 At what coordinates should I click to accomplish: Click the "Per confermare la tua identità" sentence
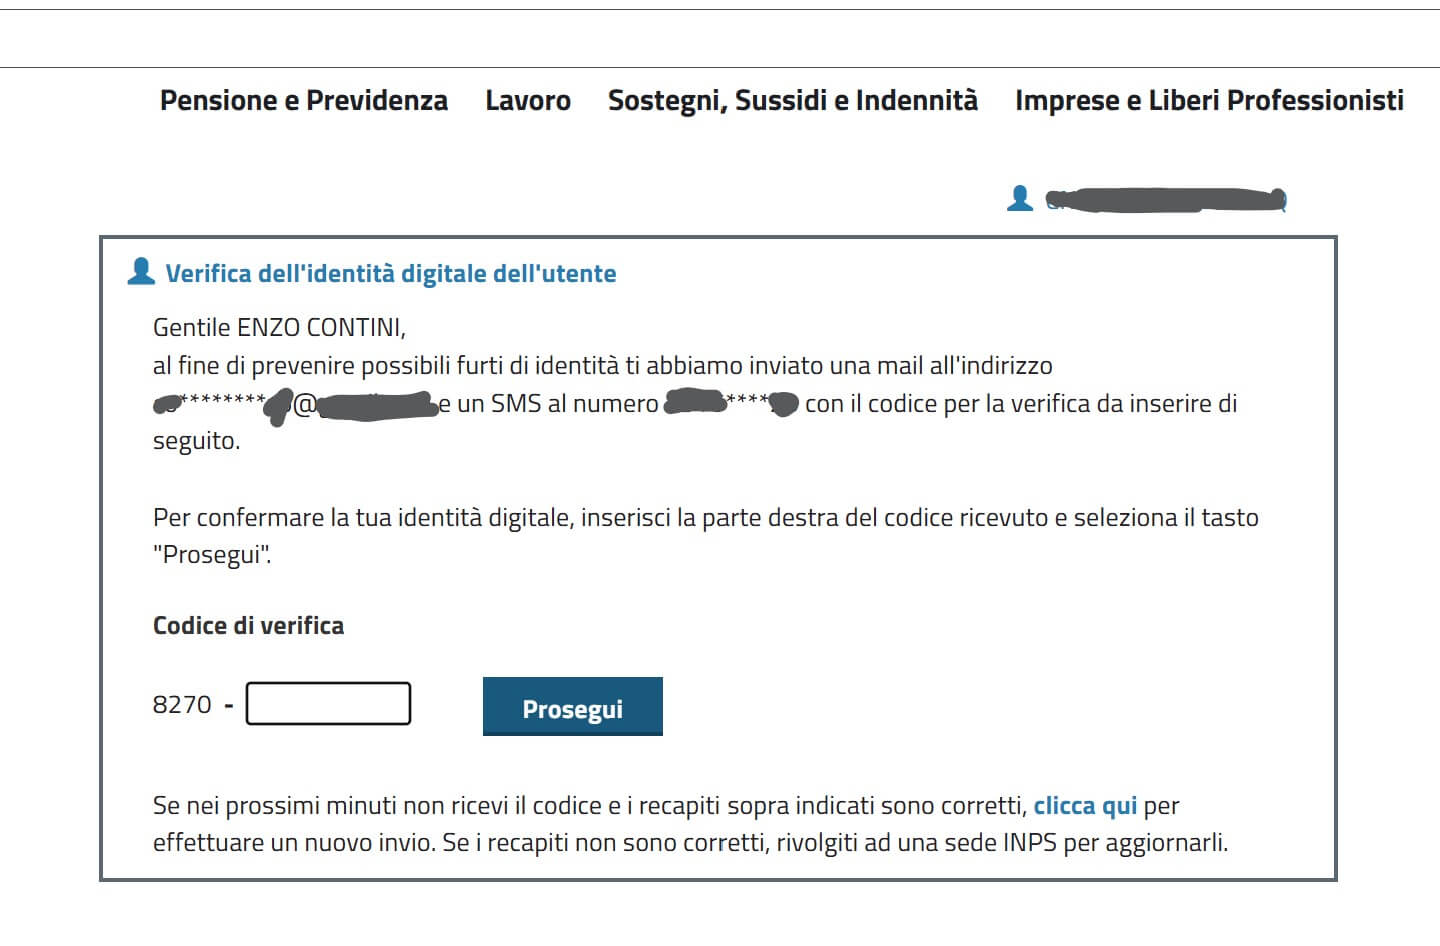point(364,518)
